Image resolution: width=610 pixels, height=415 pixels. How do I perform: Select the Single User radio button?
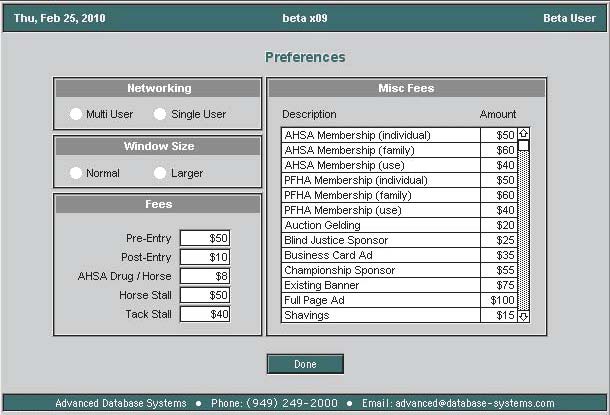coord(160,114)
